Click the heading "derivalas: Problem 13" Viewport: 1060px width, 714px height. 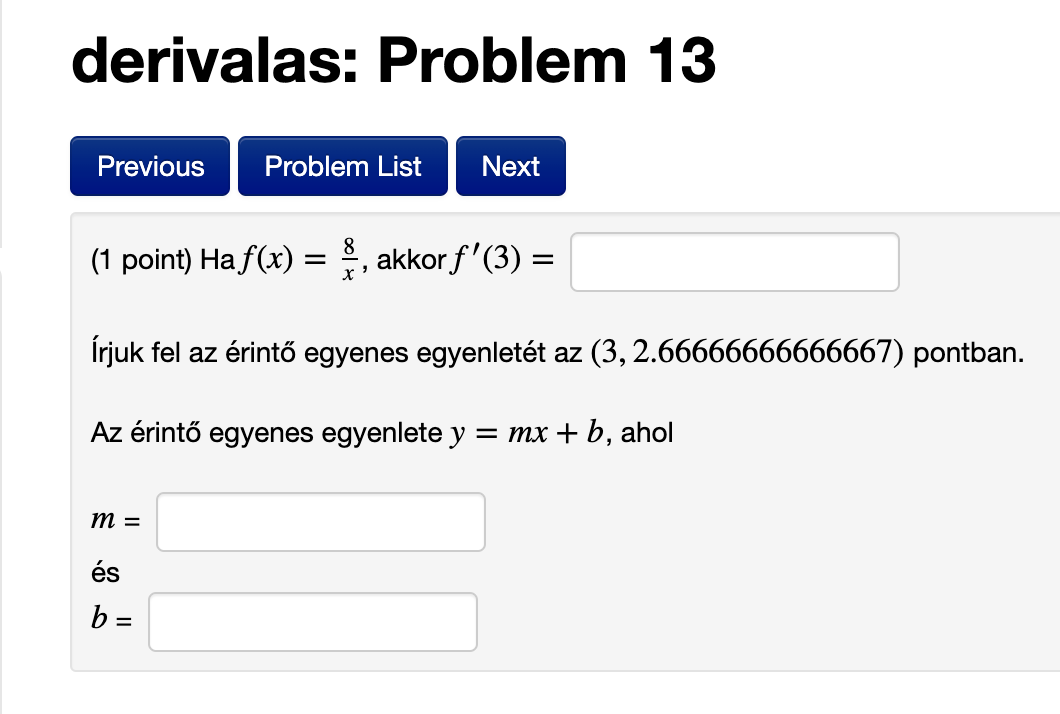pos(394,62)
